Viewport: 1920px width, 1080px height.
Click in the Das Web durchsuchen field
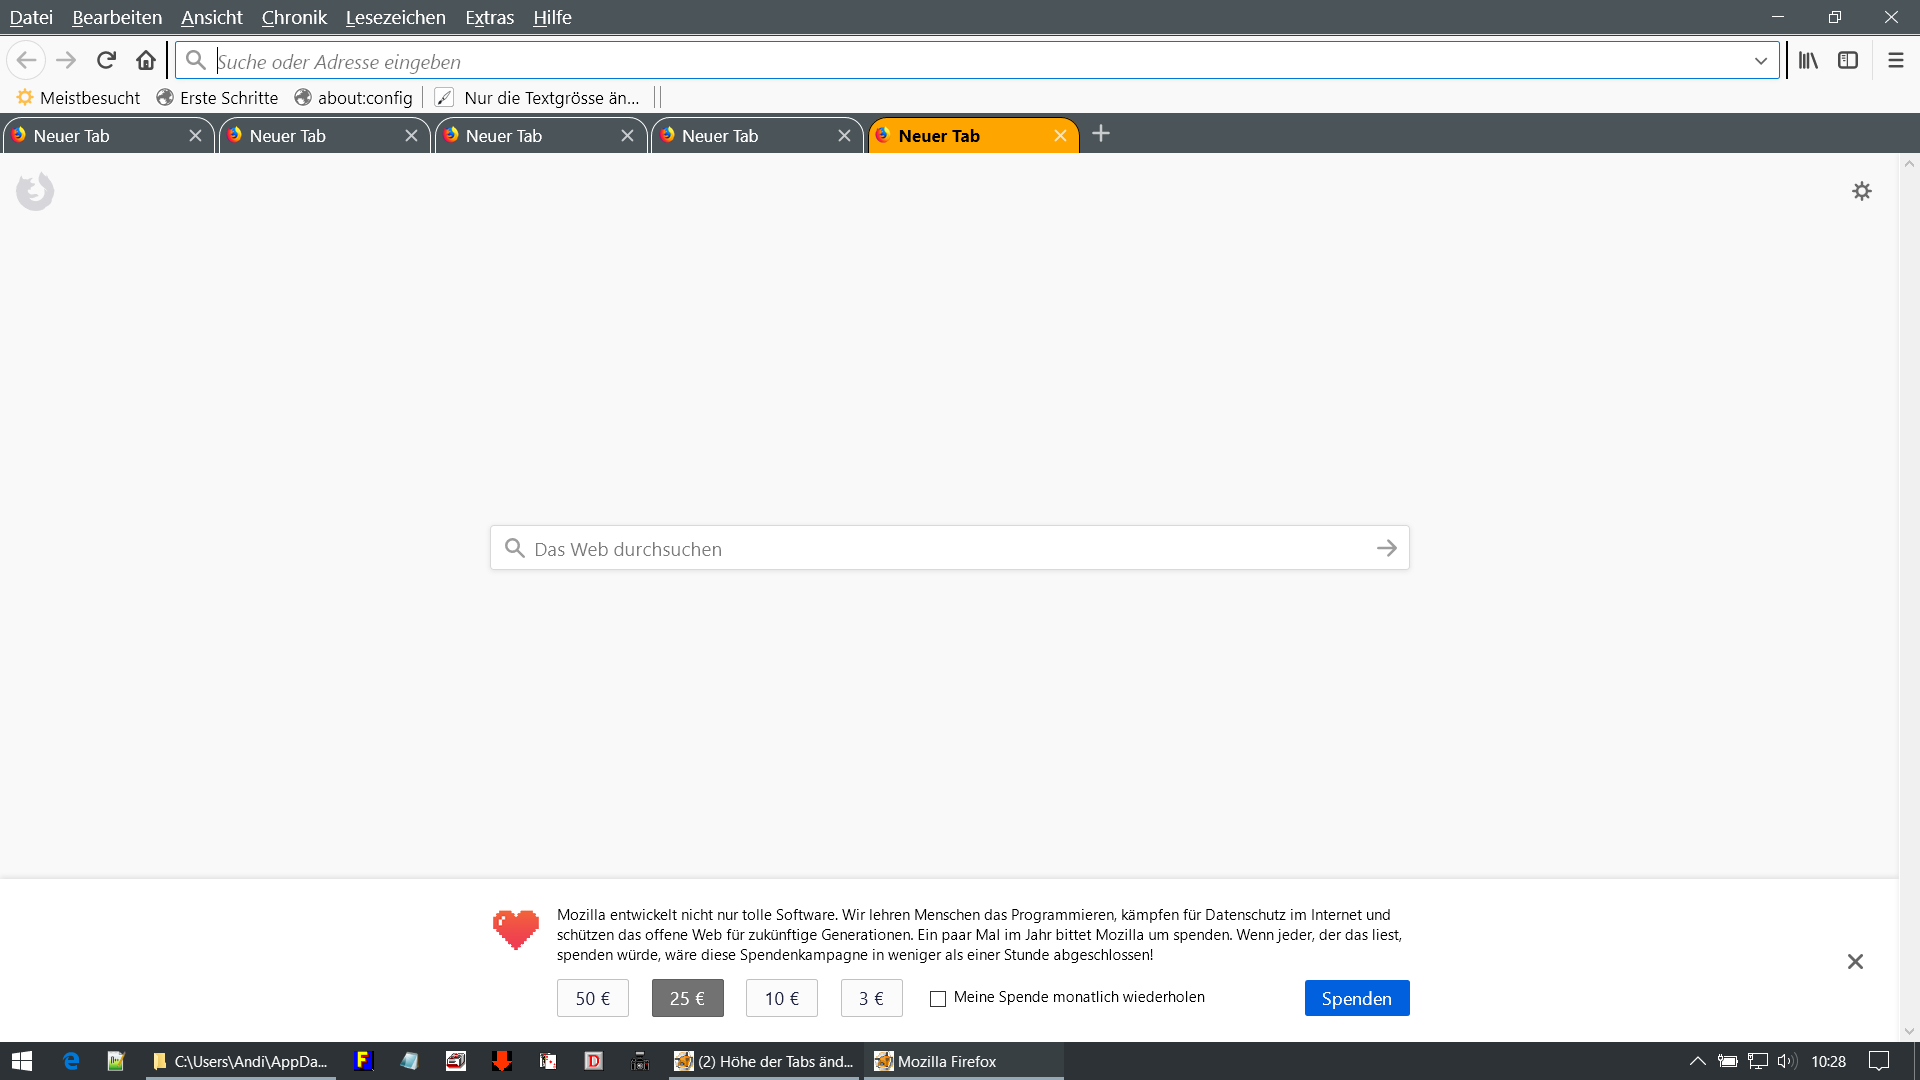point(940,548)
